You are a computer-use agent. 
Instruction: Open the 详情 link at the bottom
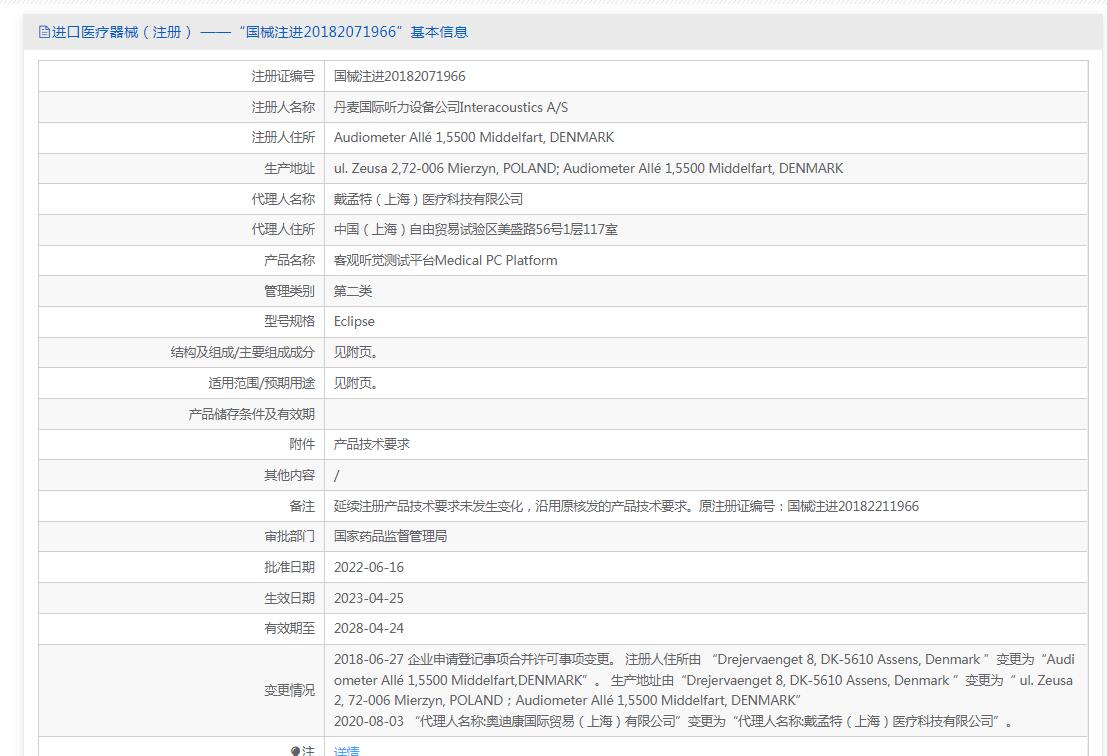click(346, 751)
